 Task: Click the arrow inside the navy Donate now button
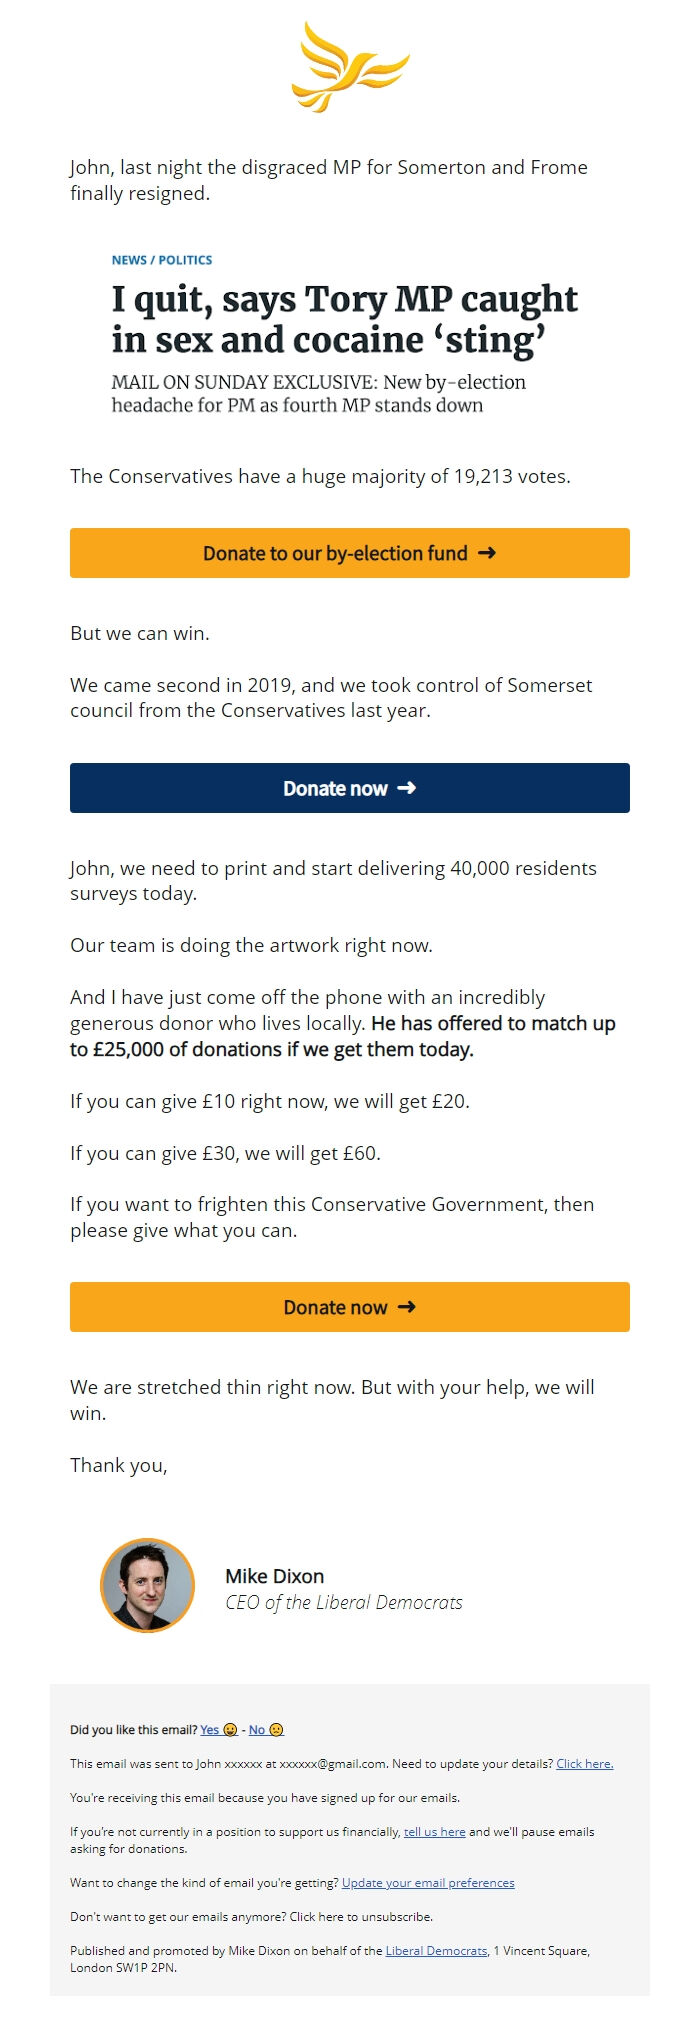point(405,788)
